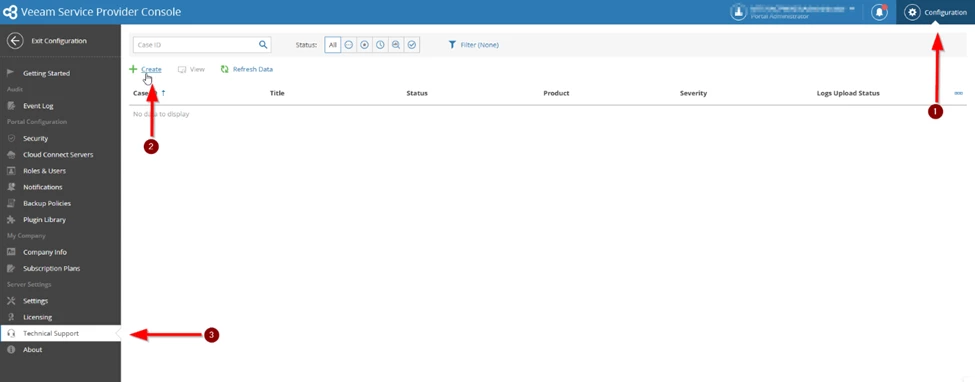Sort by the Severity column header
This screenshot has height=382, width=975.
693,93
